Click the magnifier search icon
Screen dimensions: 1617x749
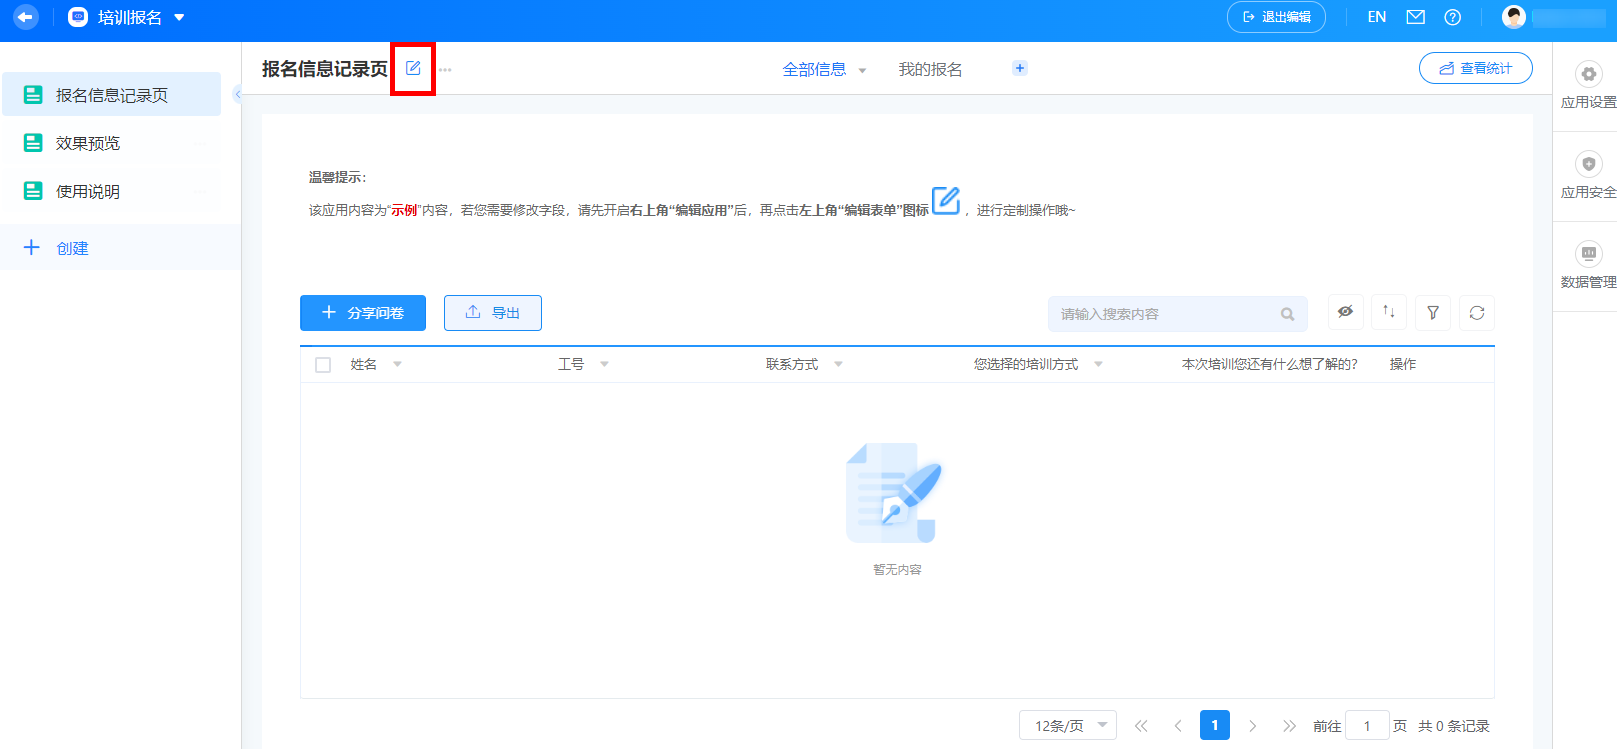(x=1288, y=314)
